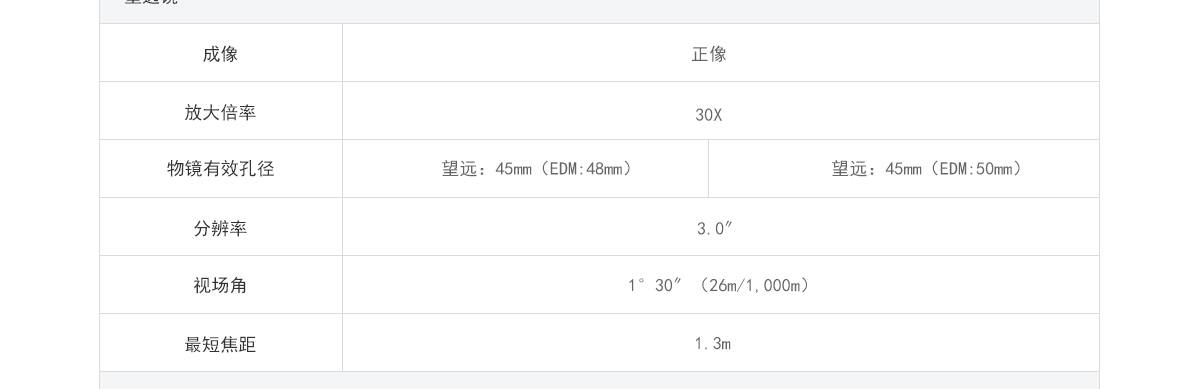Click the 成像 row label
The image size is (1200, 389).
point(221,53)
